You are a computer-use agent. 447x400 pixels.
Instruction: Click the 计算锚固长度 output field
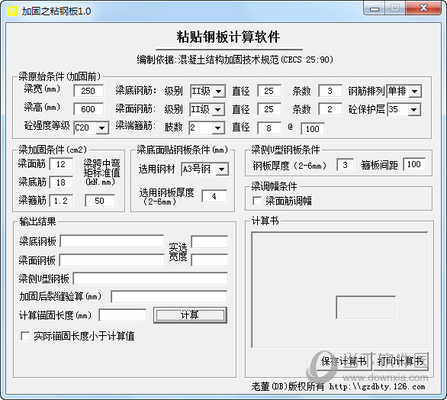123,315
